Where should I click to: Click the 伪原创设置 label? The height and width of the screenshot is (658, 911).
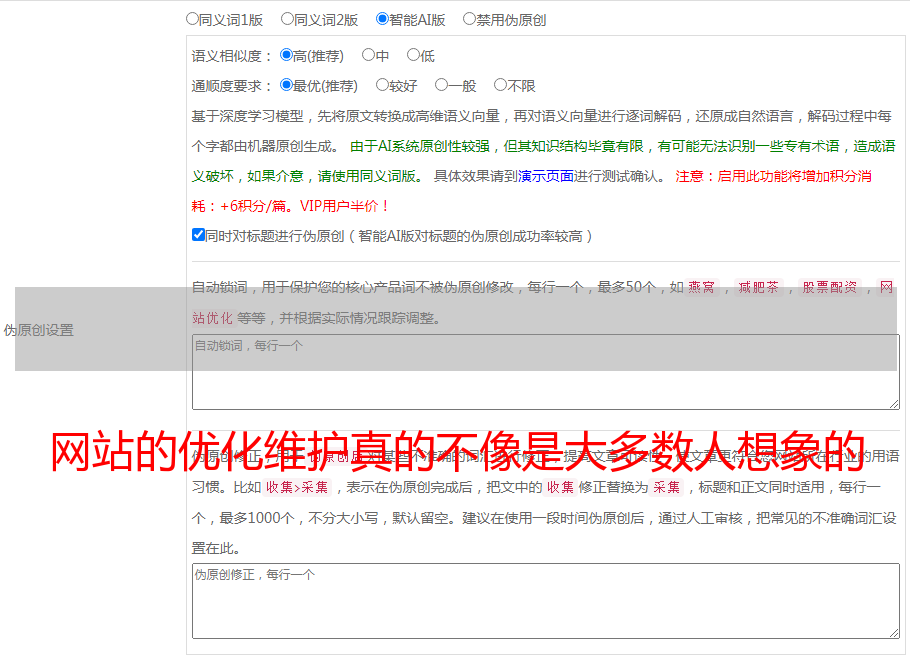click(38, 330)
